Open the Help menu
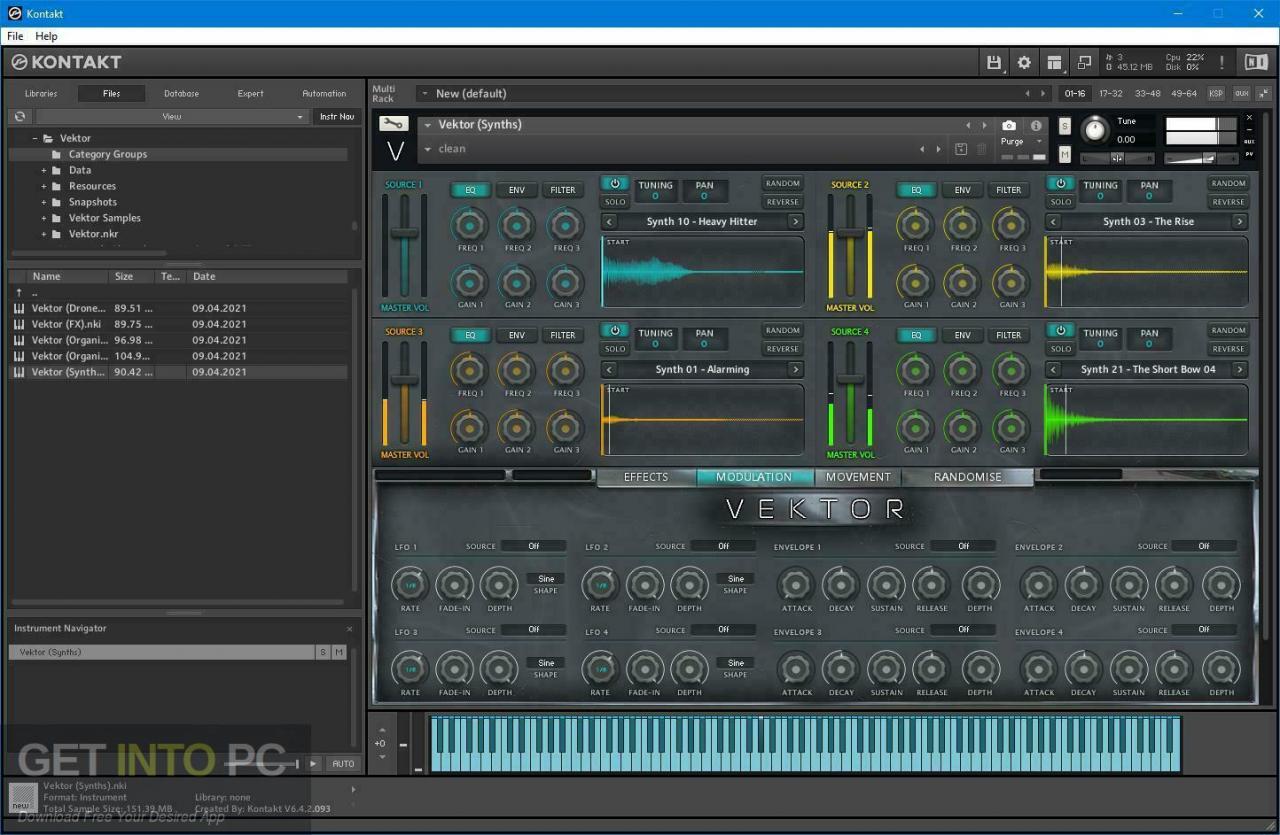 [46, 36]
